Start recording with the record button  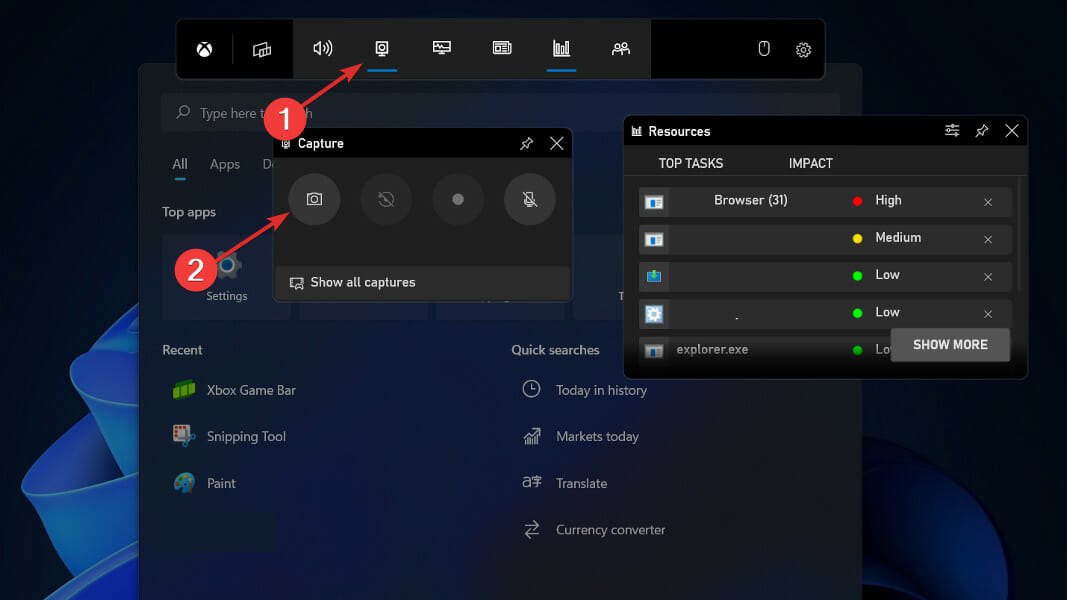point(458,199)
